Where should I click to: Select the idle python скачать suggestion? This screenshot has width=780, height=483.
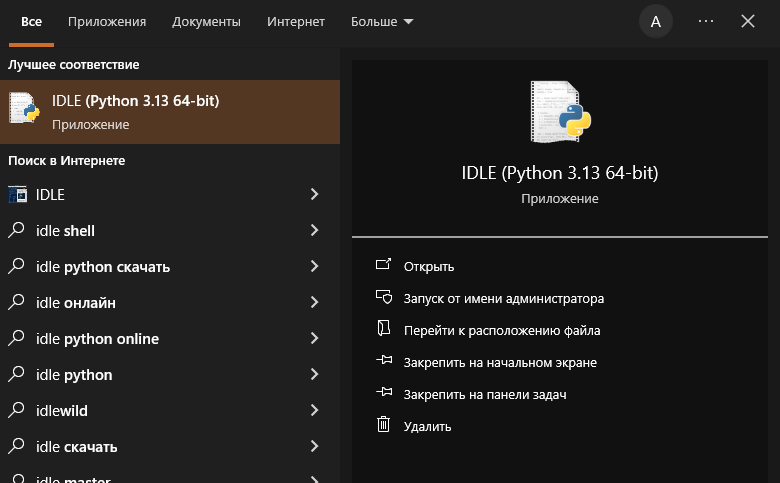point(103,267)
